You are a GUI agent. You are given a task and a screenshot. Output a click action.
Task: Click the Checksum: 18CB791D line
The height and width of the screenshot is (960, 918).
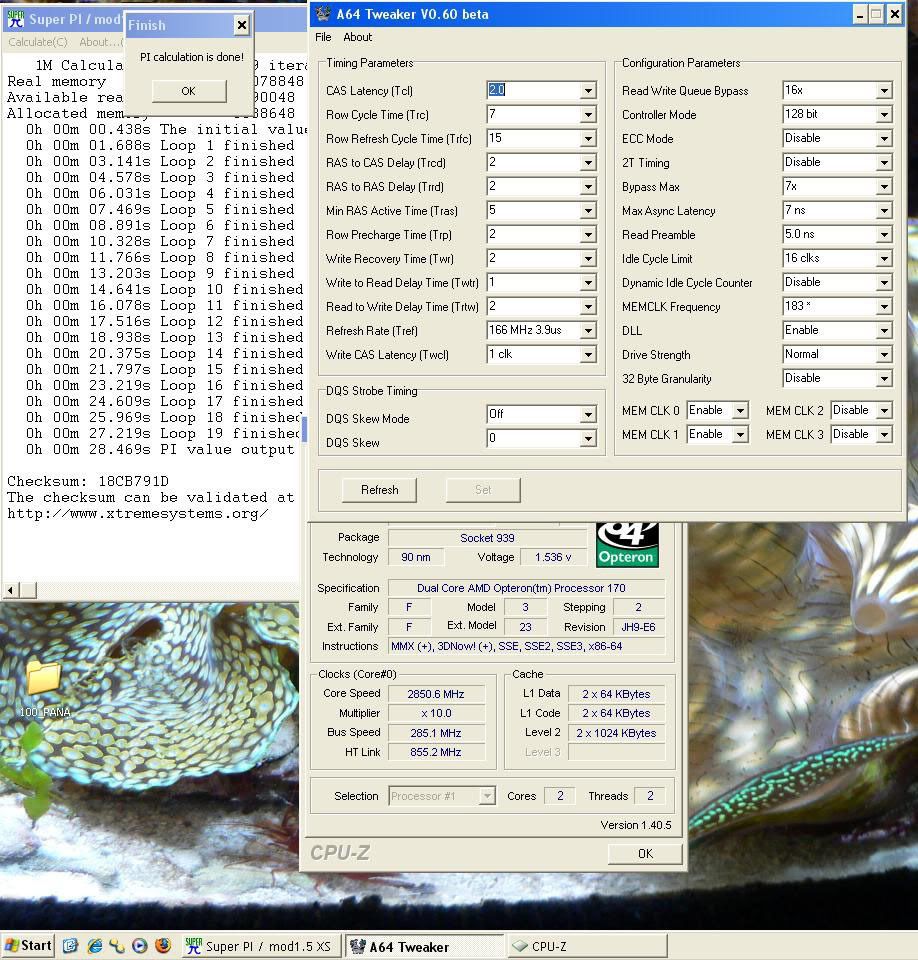pyautogui.click(x=88, y=481)
